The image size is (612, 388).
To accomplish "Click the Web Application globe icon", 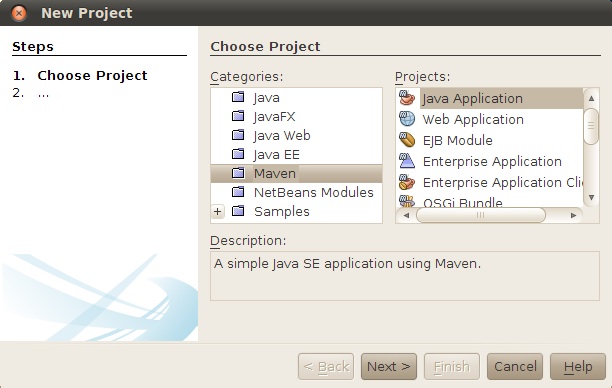I will (x=407, y=119).
